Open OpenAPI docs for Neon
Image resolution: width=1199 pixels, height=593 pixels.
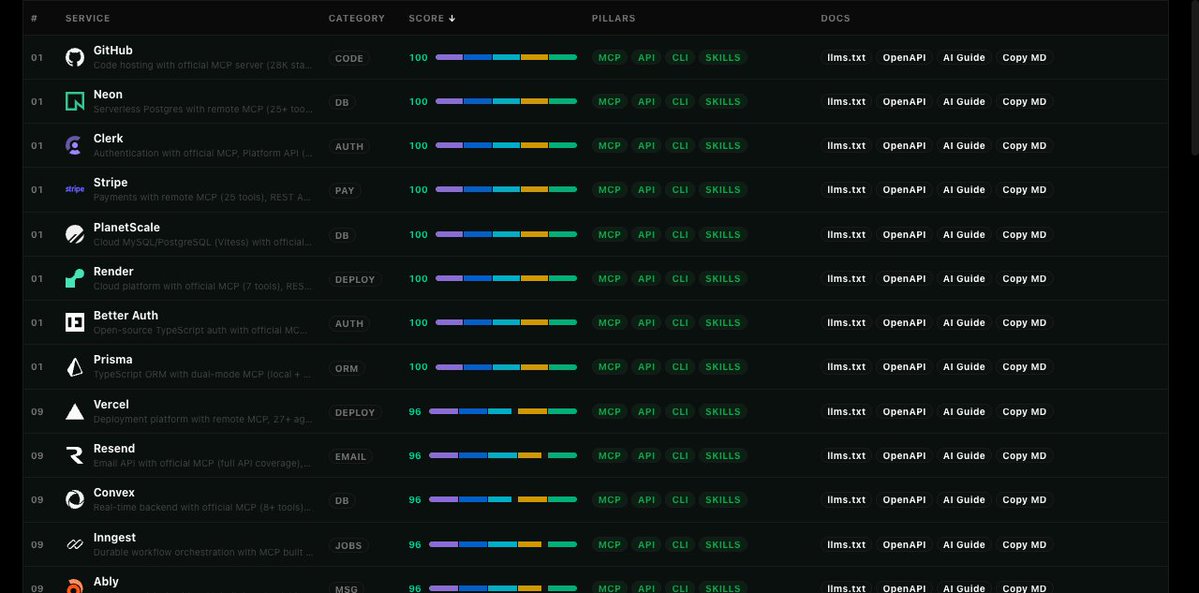tap(904, 102)
